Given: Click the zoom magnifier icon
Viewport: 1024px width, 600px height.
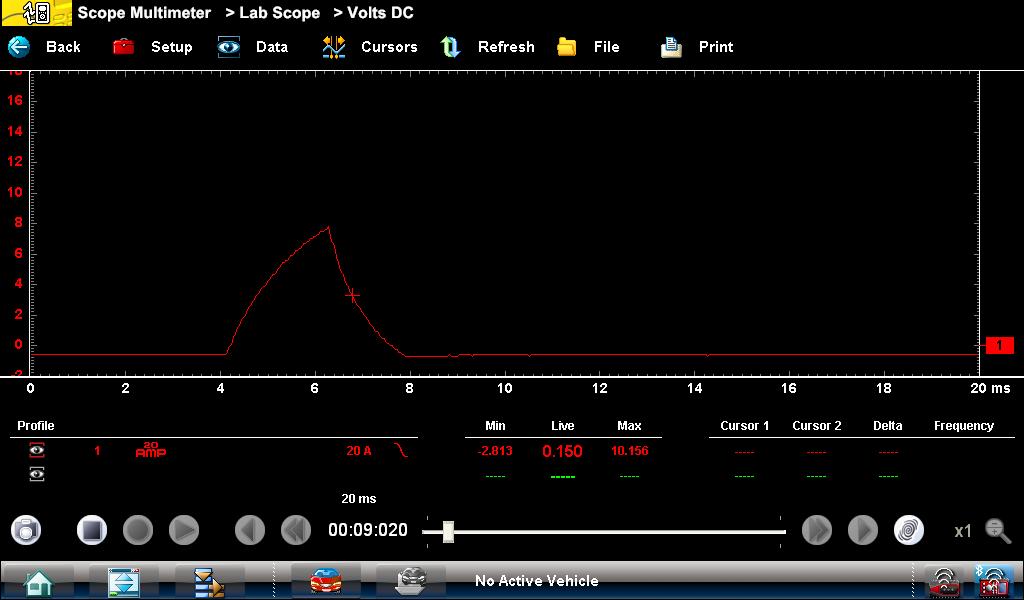Looking at the screenshot, I should [x=997, y=530].
